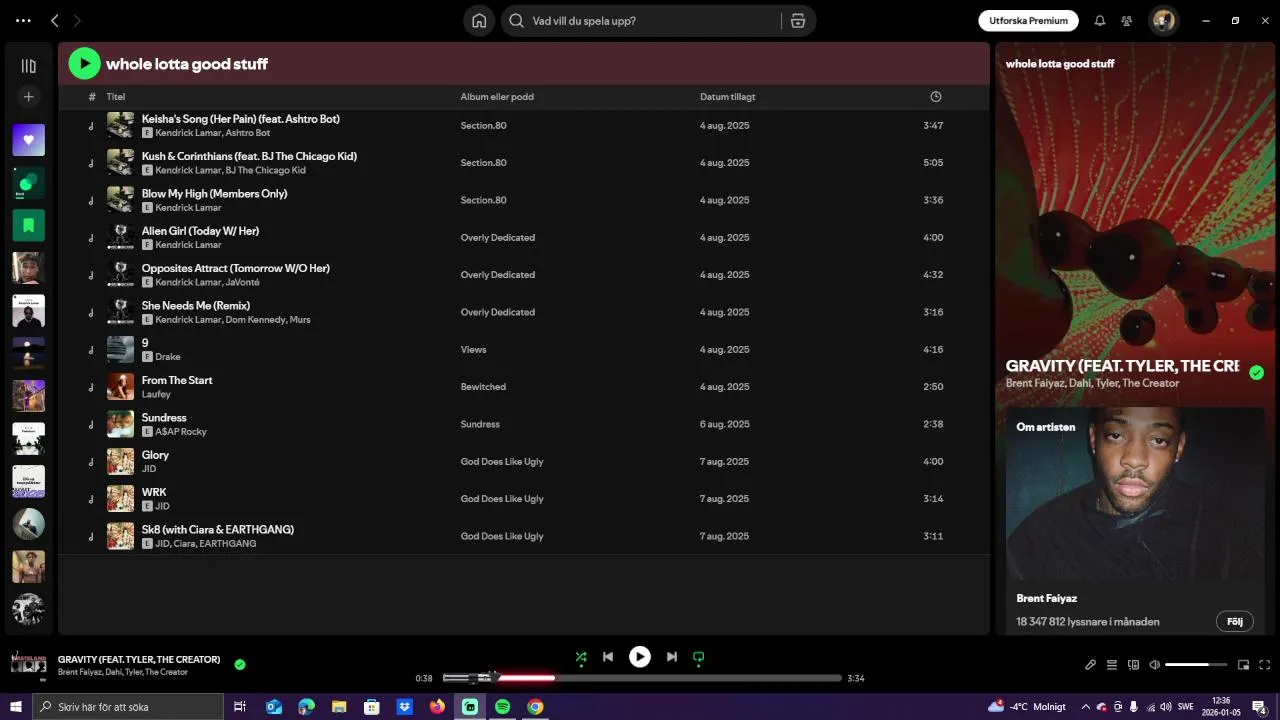The width and height of the screenshot is (1280, 720).
Task: Toggle saved checkmark beside bottom track title
Action: point(240,664)
